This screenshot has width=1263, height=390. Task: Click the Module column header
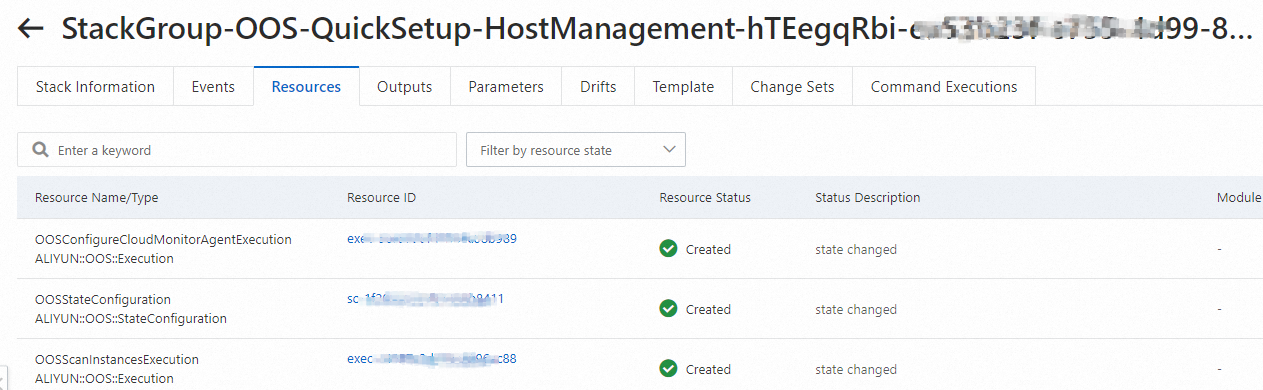1239,198
